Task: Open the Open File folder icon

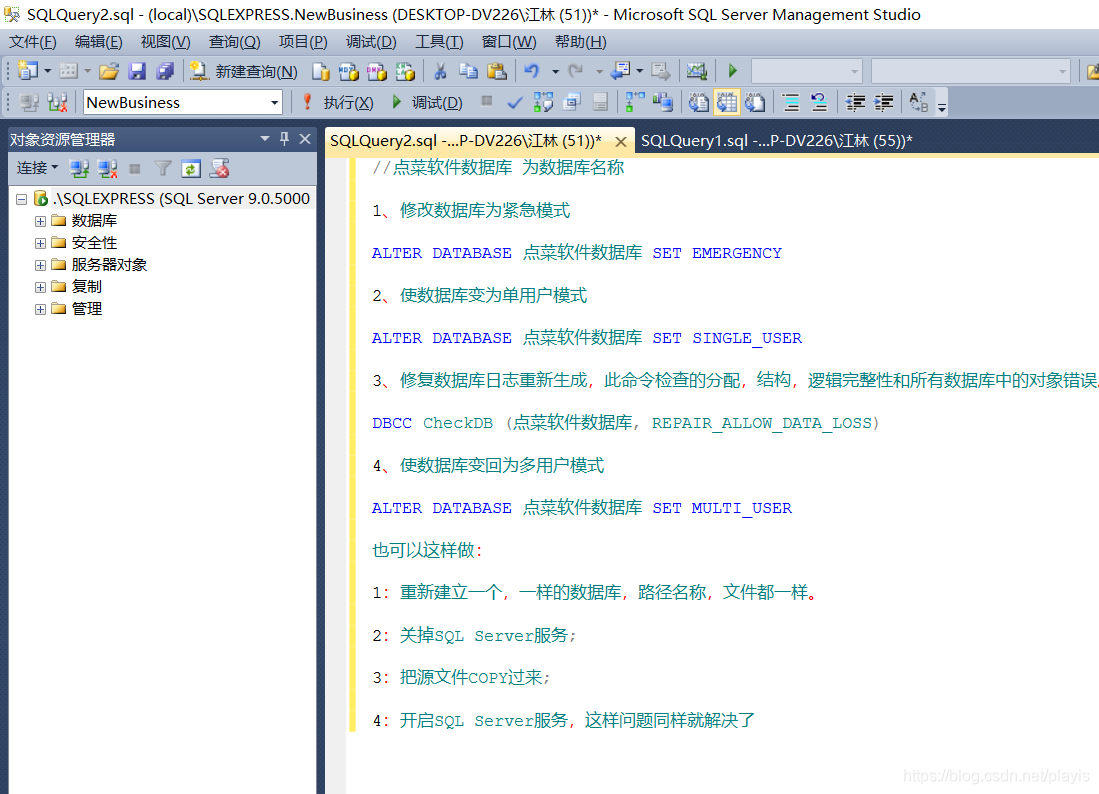Action: tap(109, 71)
